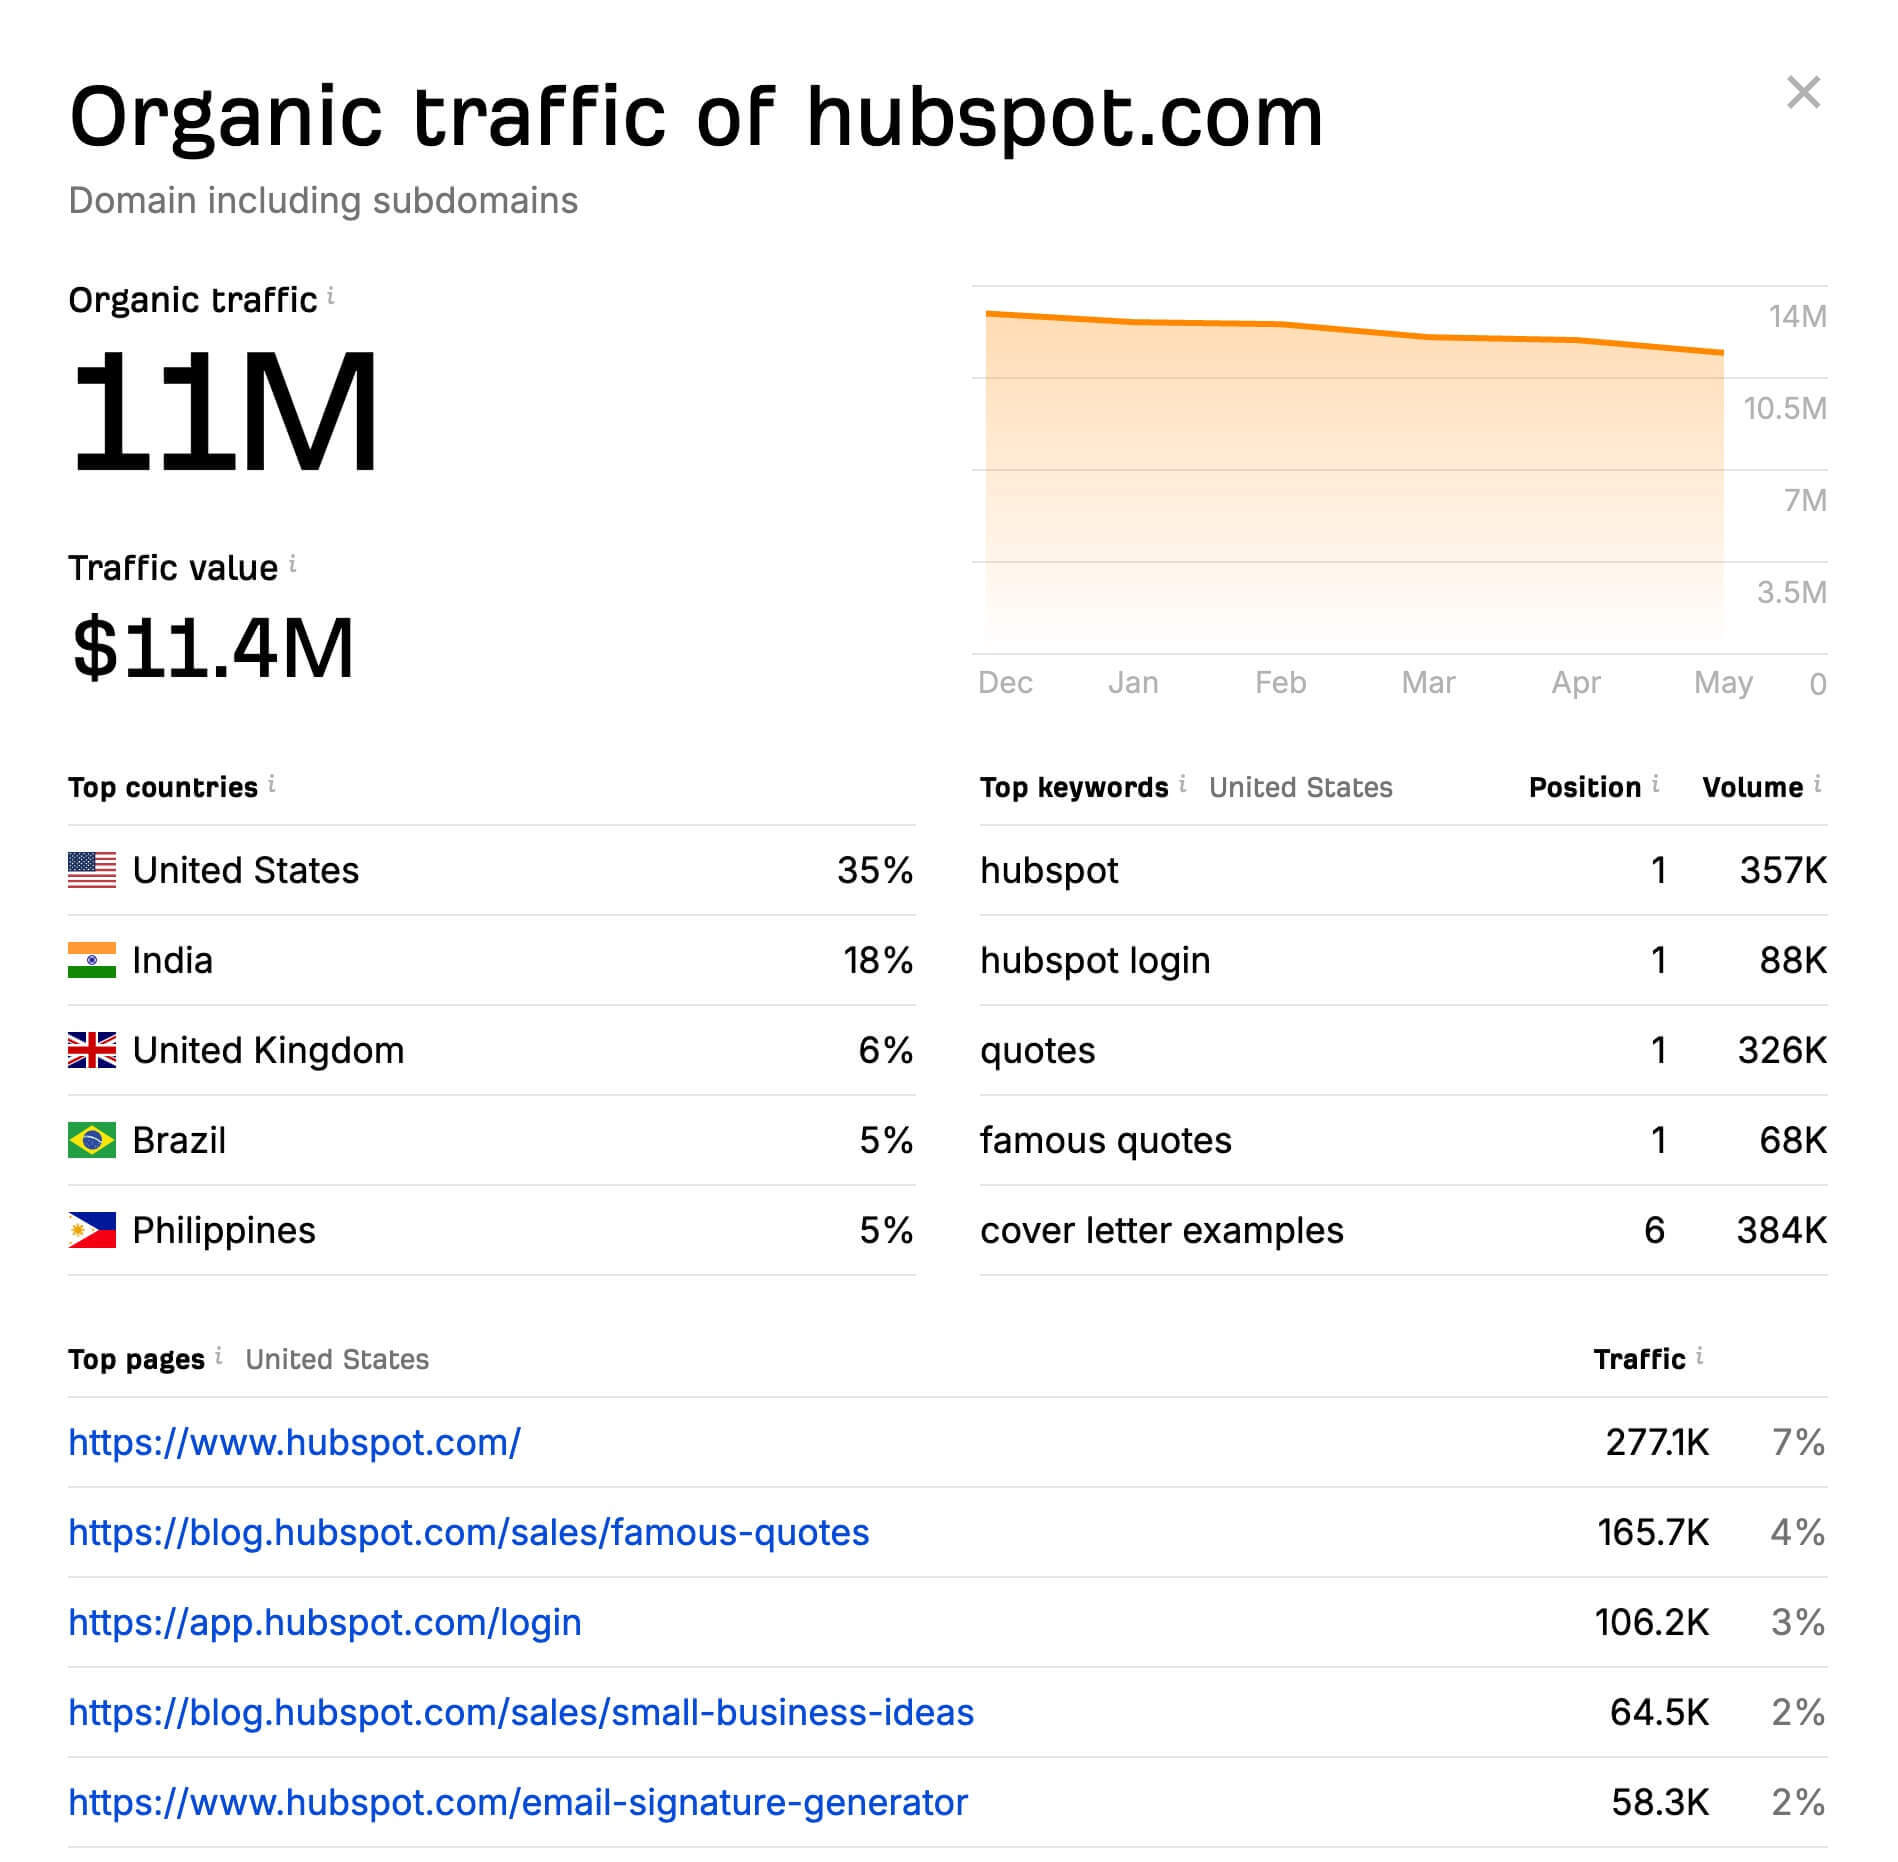The height and width of the screenshot is (1862, 1898).
Task: Click the 4% traffic share
Action: click(x=1797, y=1532)
